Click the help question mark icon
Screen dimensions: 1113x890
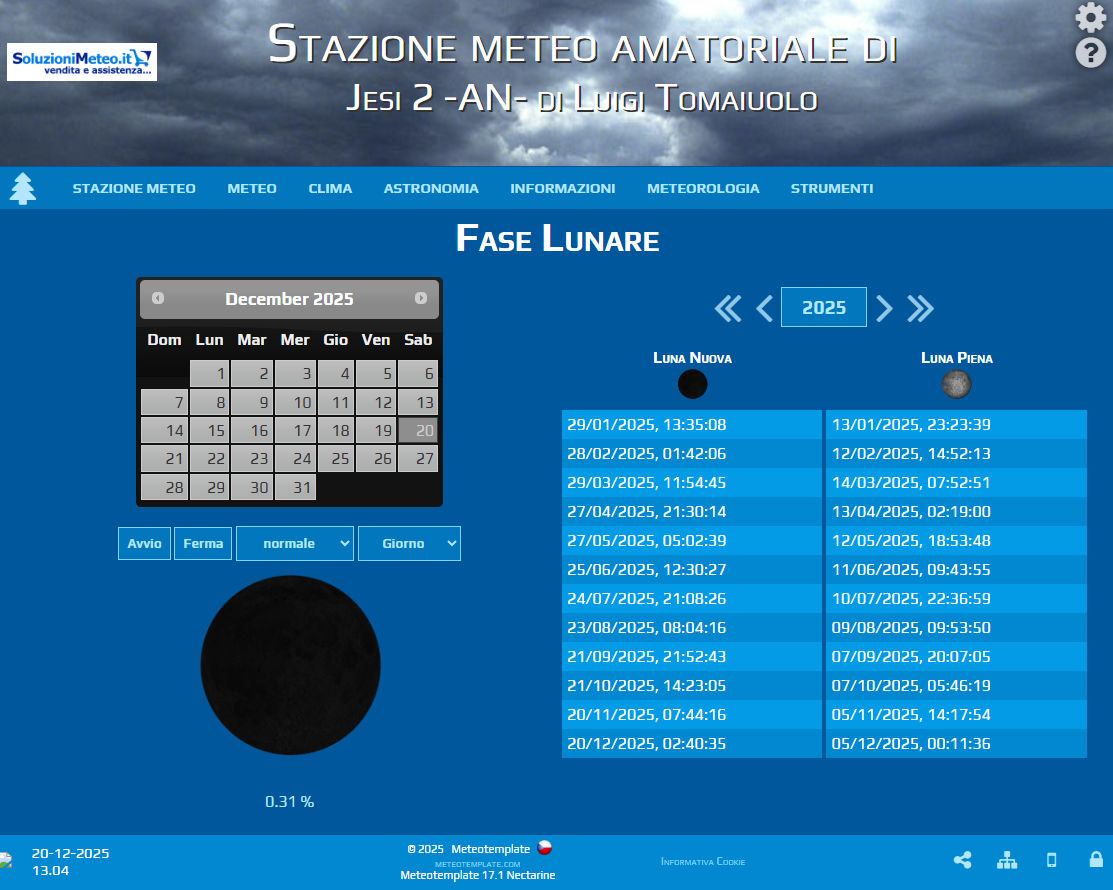pyautogui.click(x=1090, y=53)
